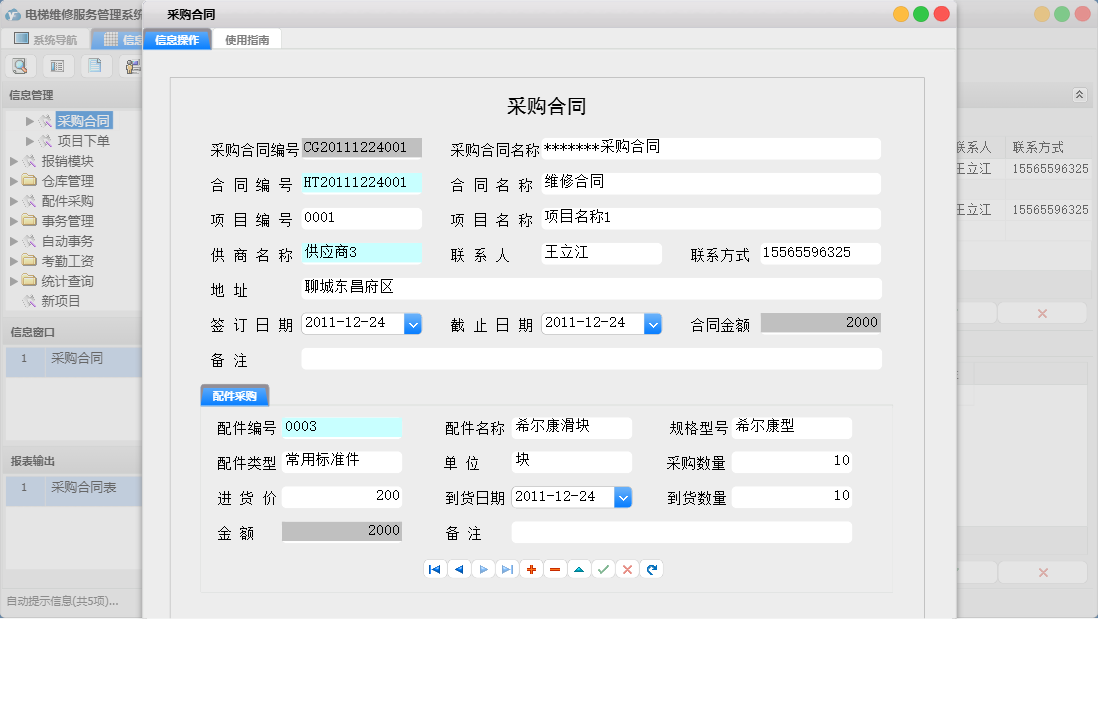
Task: Add a new record with the plus icon
Action: (531, 569)
